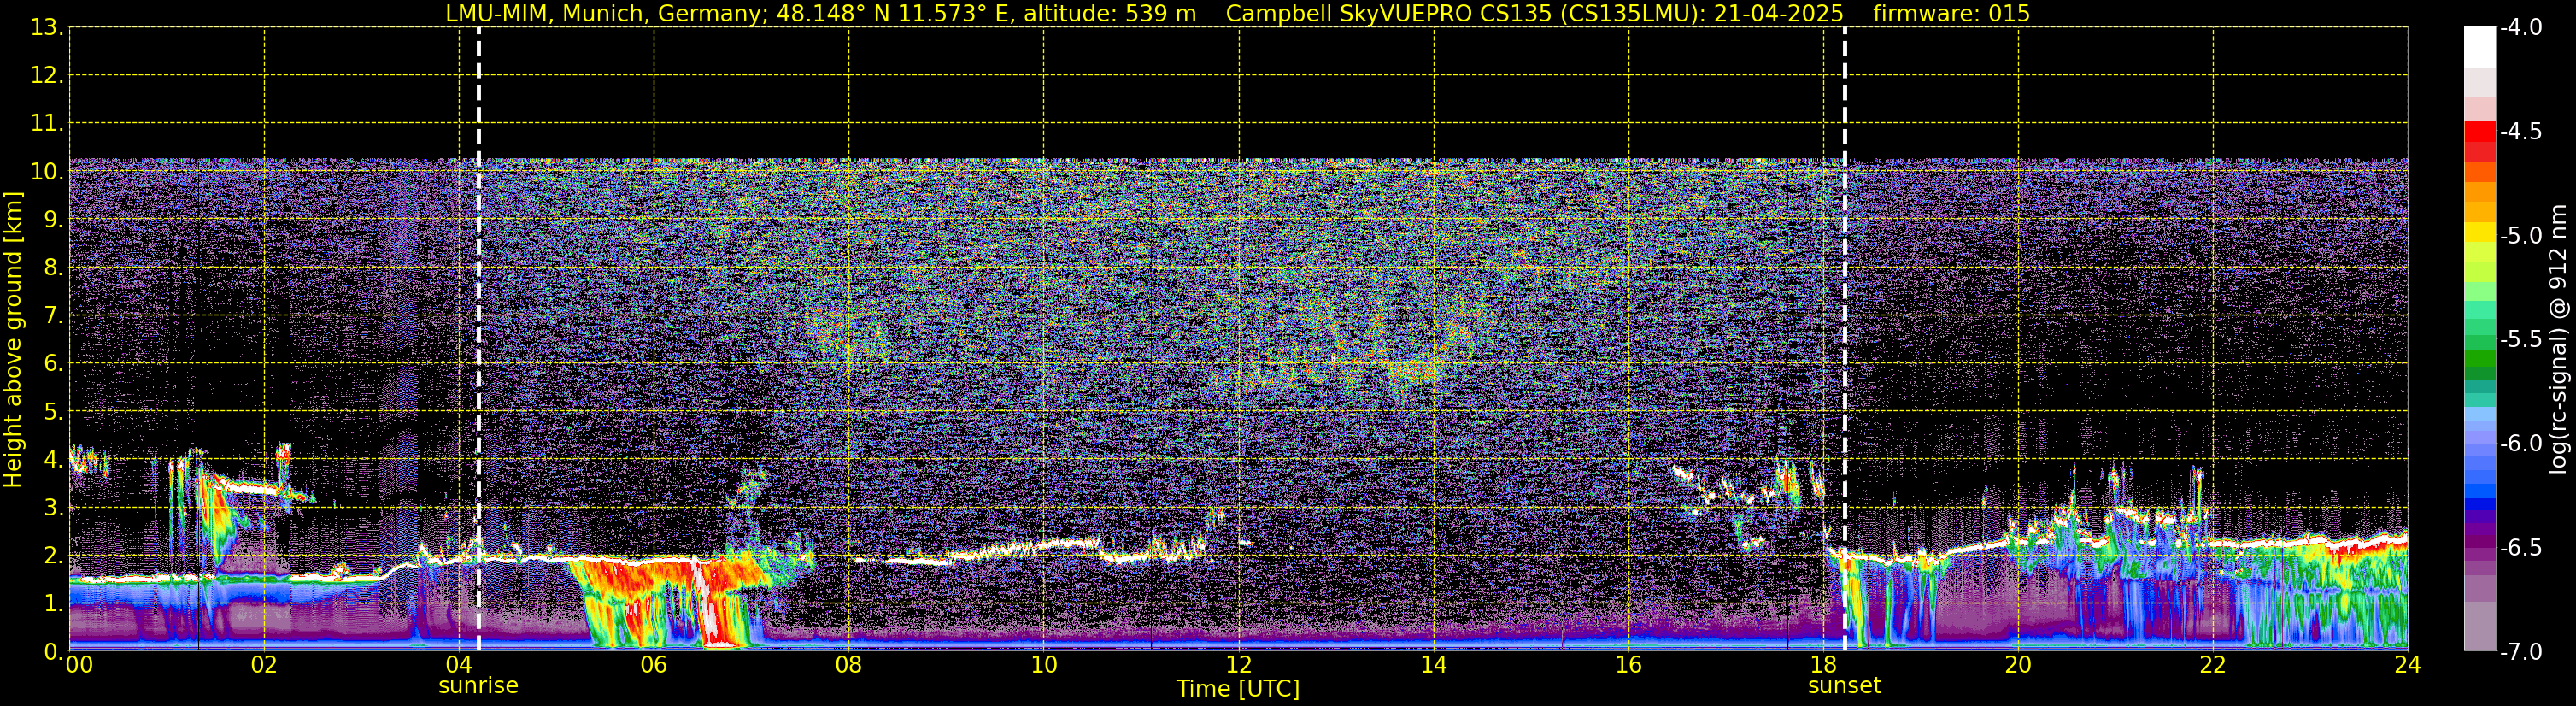Click the '16' time axis tick label
2576x706 pixels.
coord(1628,665)
